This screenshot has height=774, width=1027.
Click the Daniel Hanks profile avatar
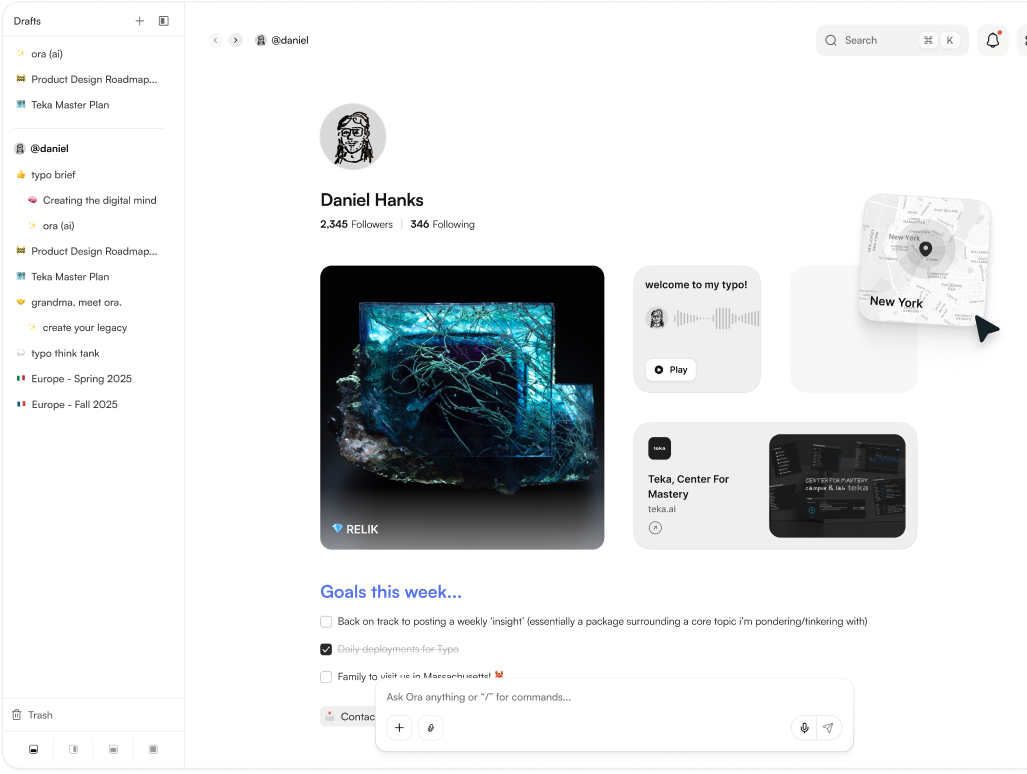click(353, 137)
